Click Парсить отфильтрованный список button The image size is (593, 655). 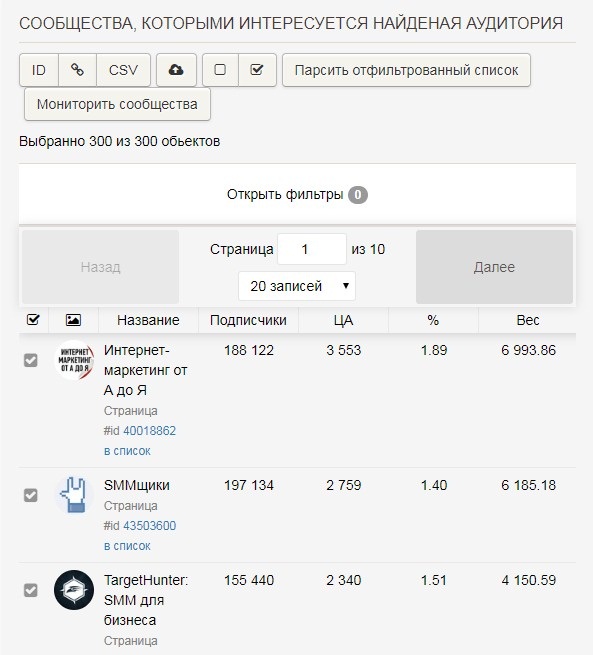[x=406, y=70]
